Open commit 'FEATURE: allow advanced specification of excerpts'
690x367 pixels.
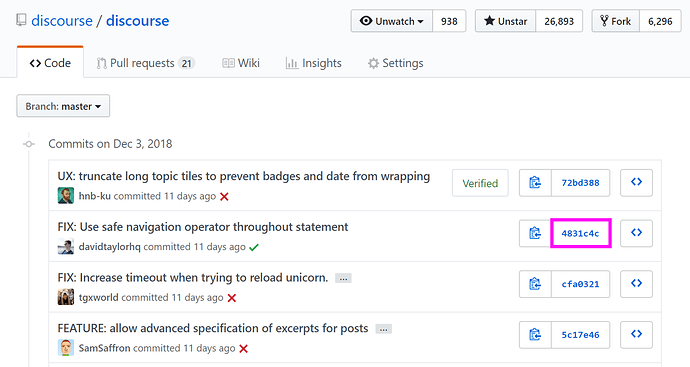(x=213, y=328)
